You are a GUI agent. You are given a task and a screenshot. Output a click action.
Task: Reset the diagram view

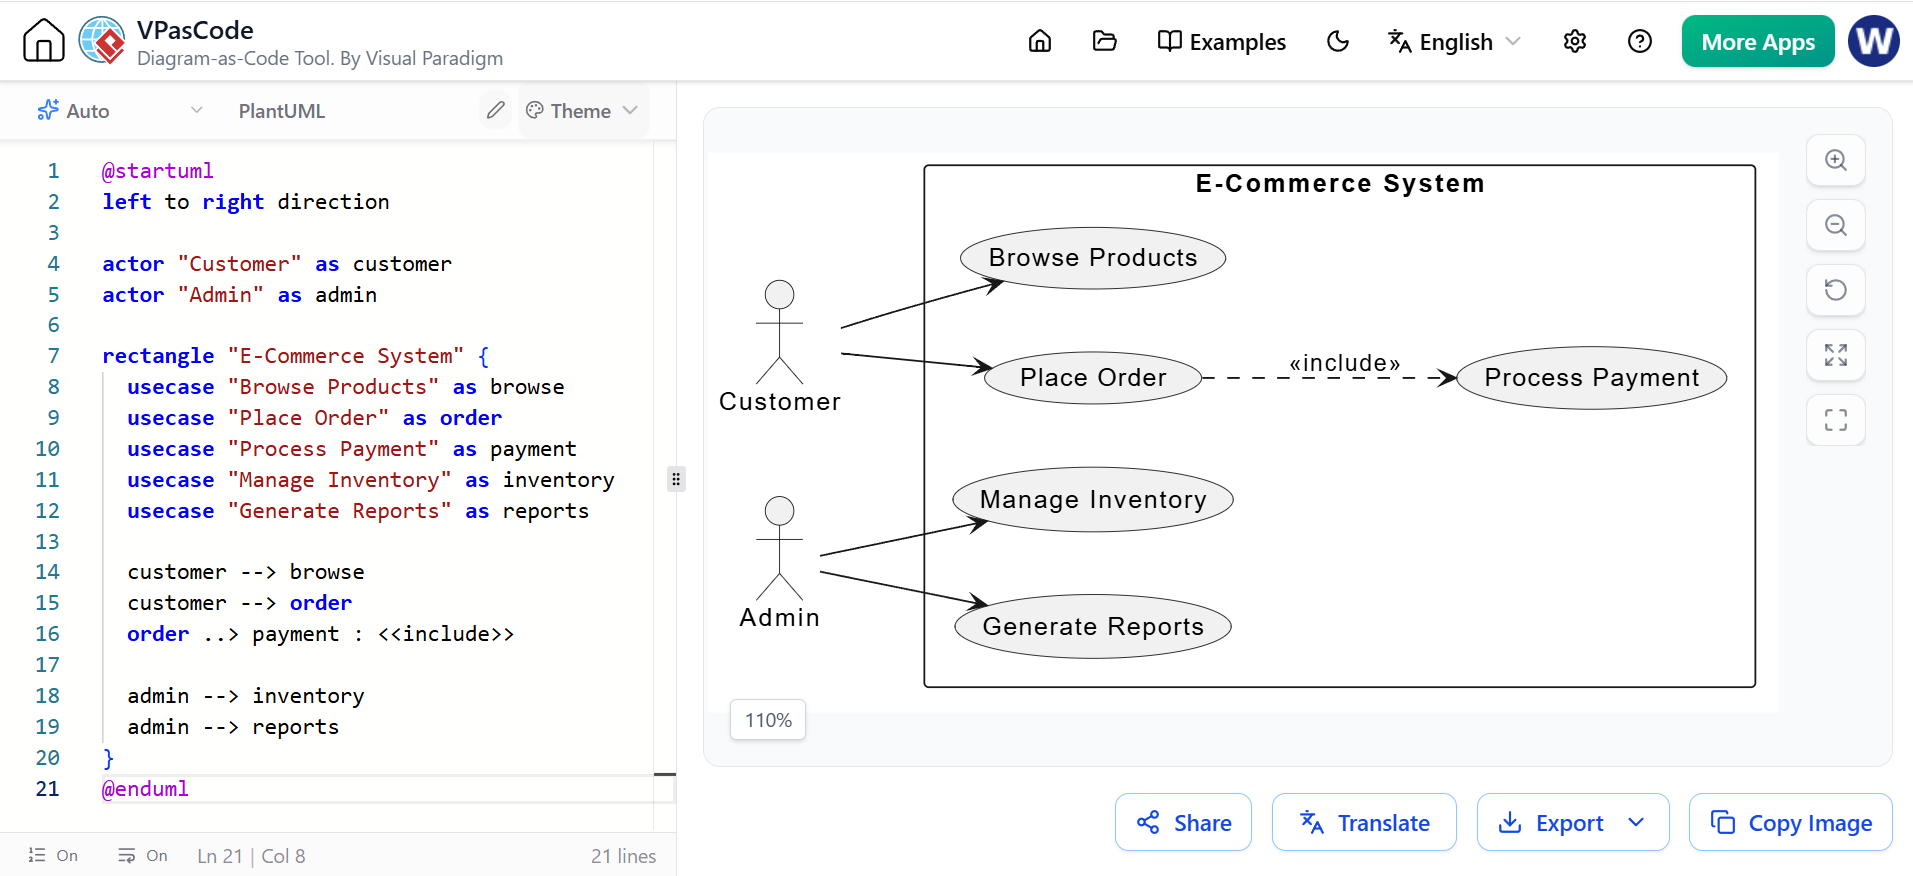click(x=1836, y=290)
